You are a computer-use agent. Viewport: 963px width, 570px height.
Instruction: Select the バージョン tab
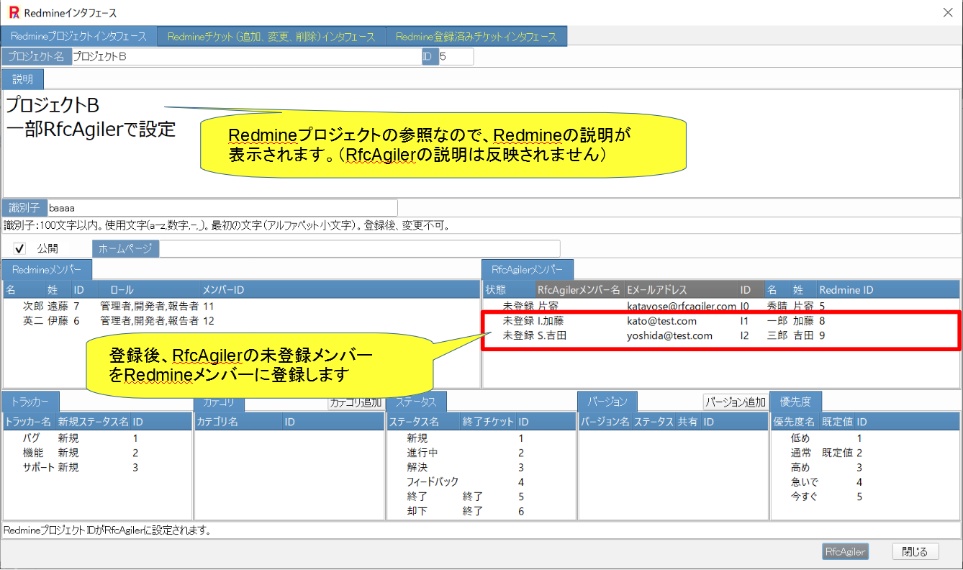coord(607,402)
